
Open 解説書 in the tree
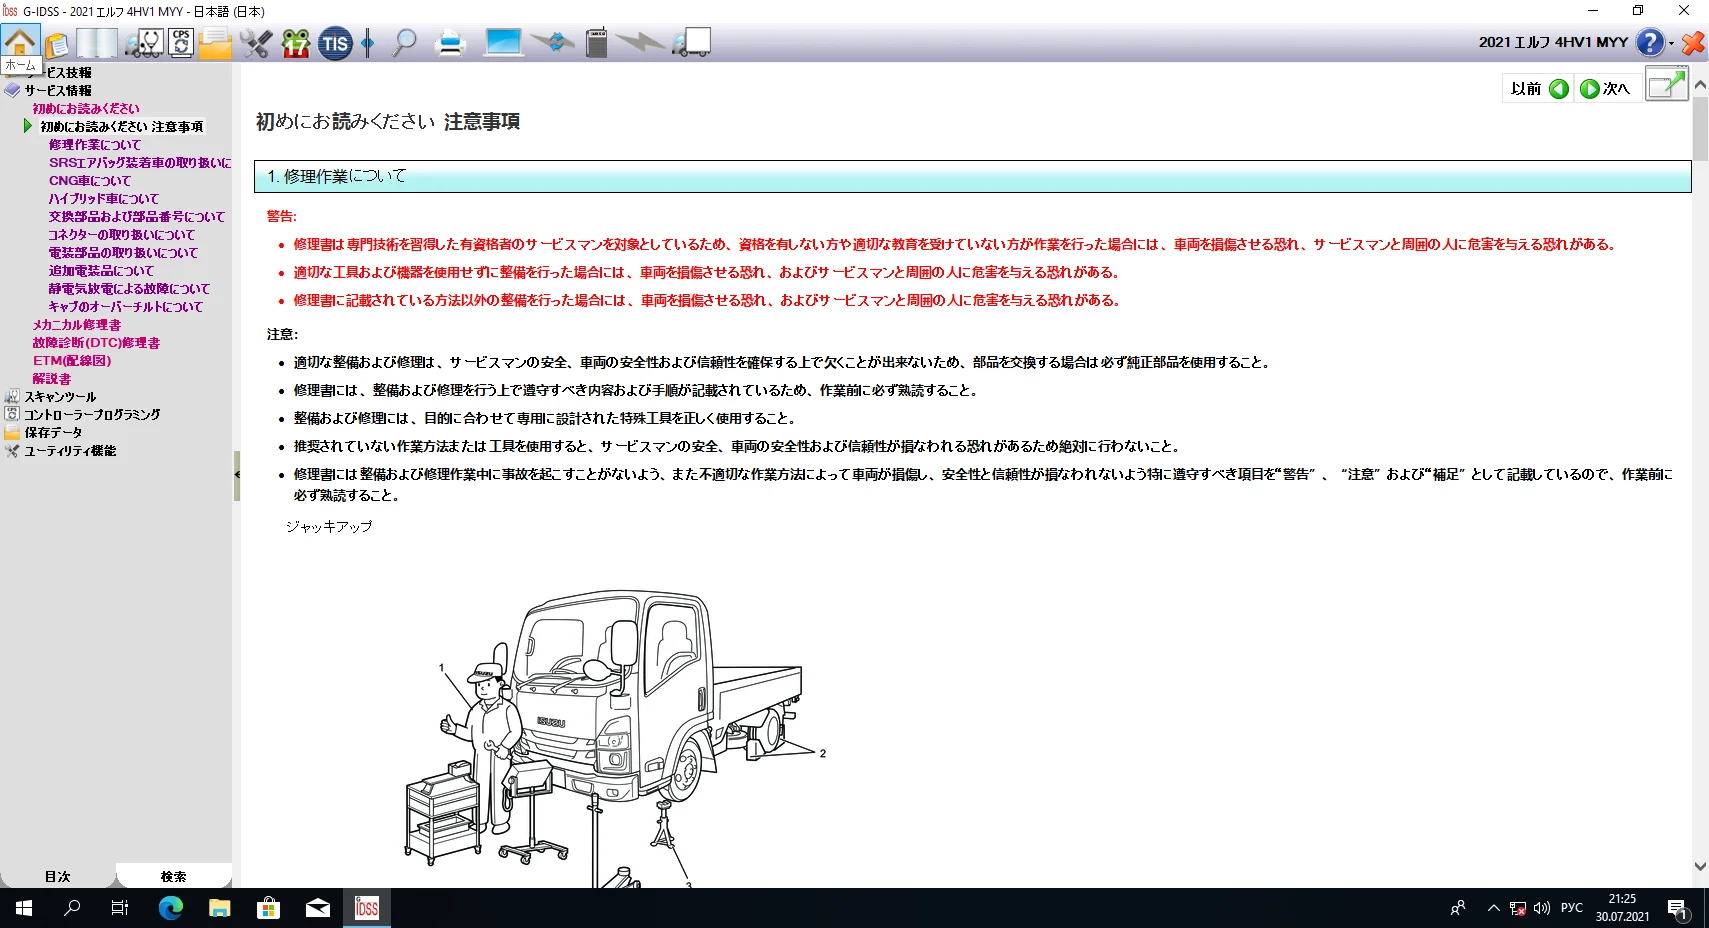click(x=52, y=378)
